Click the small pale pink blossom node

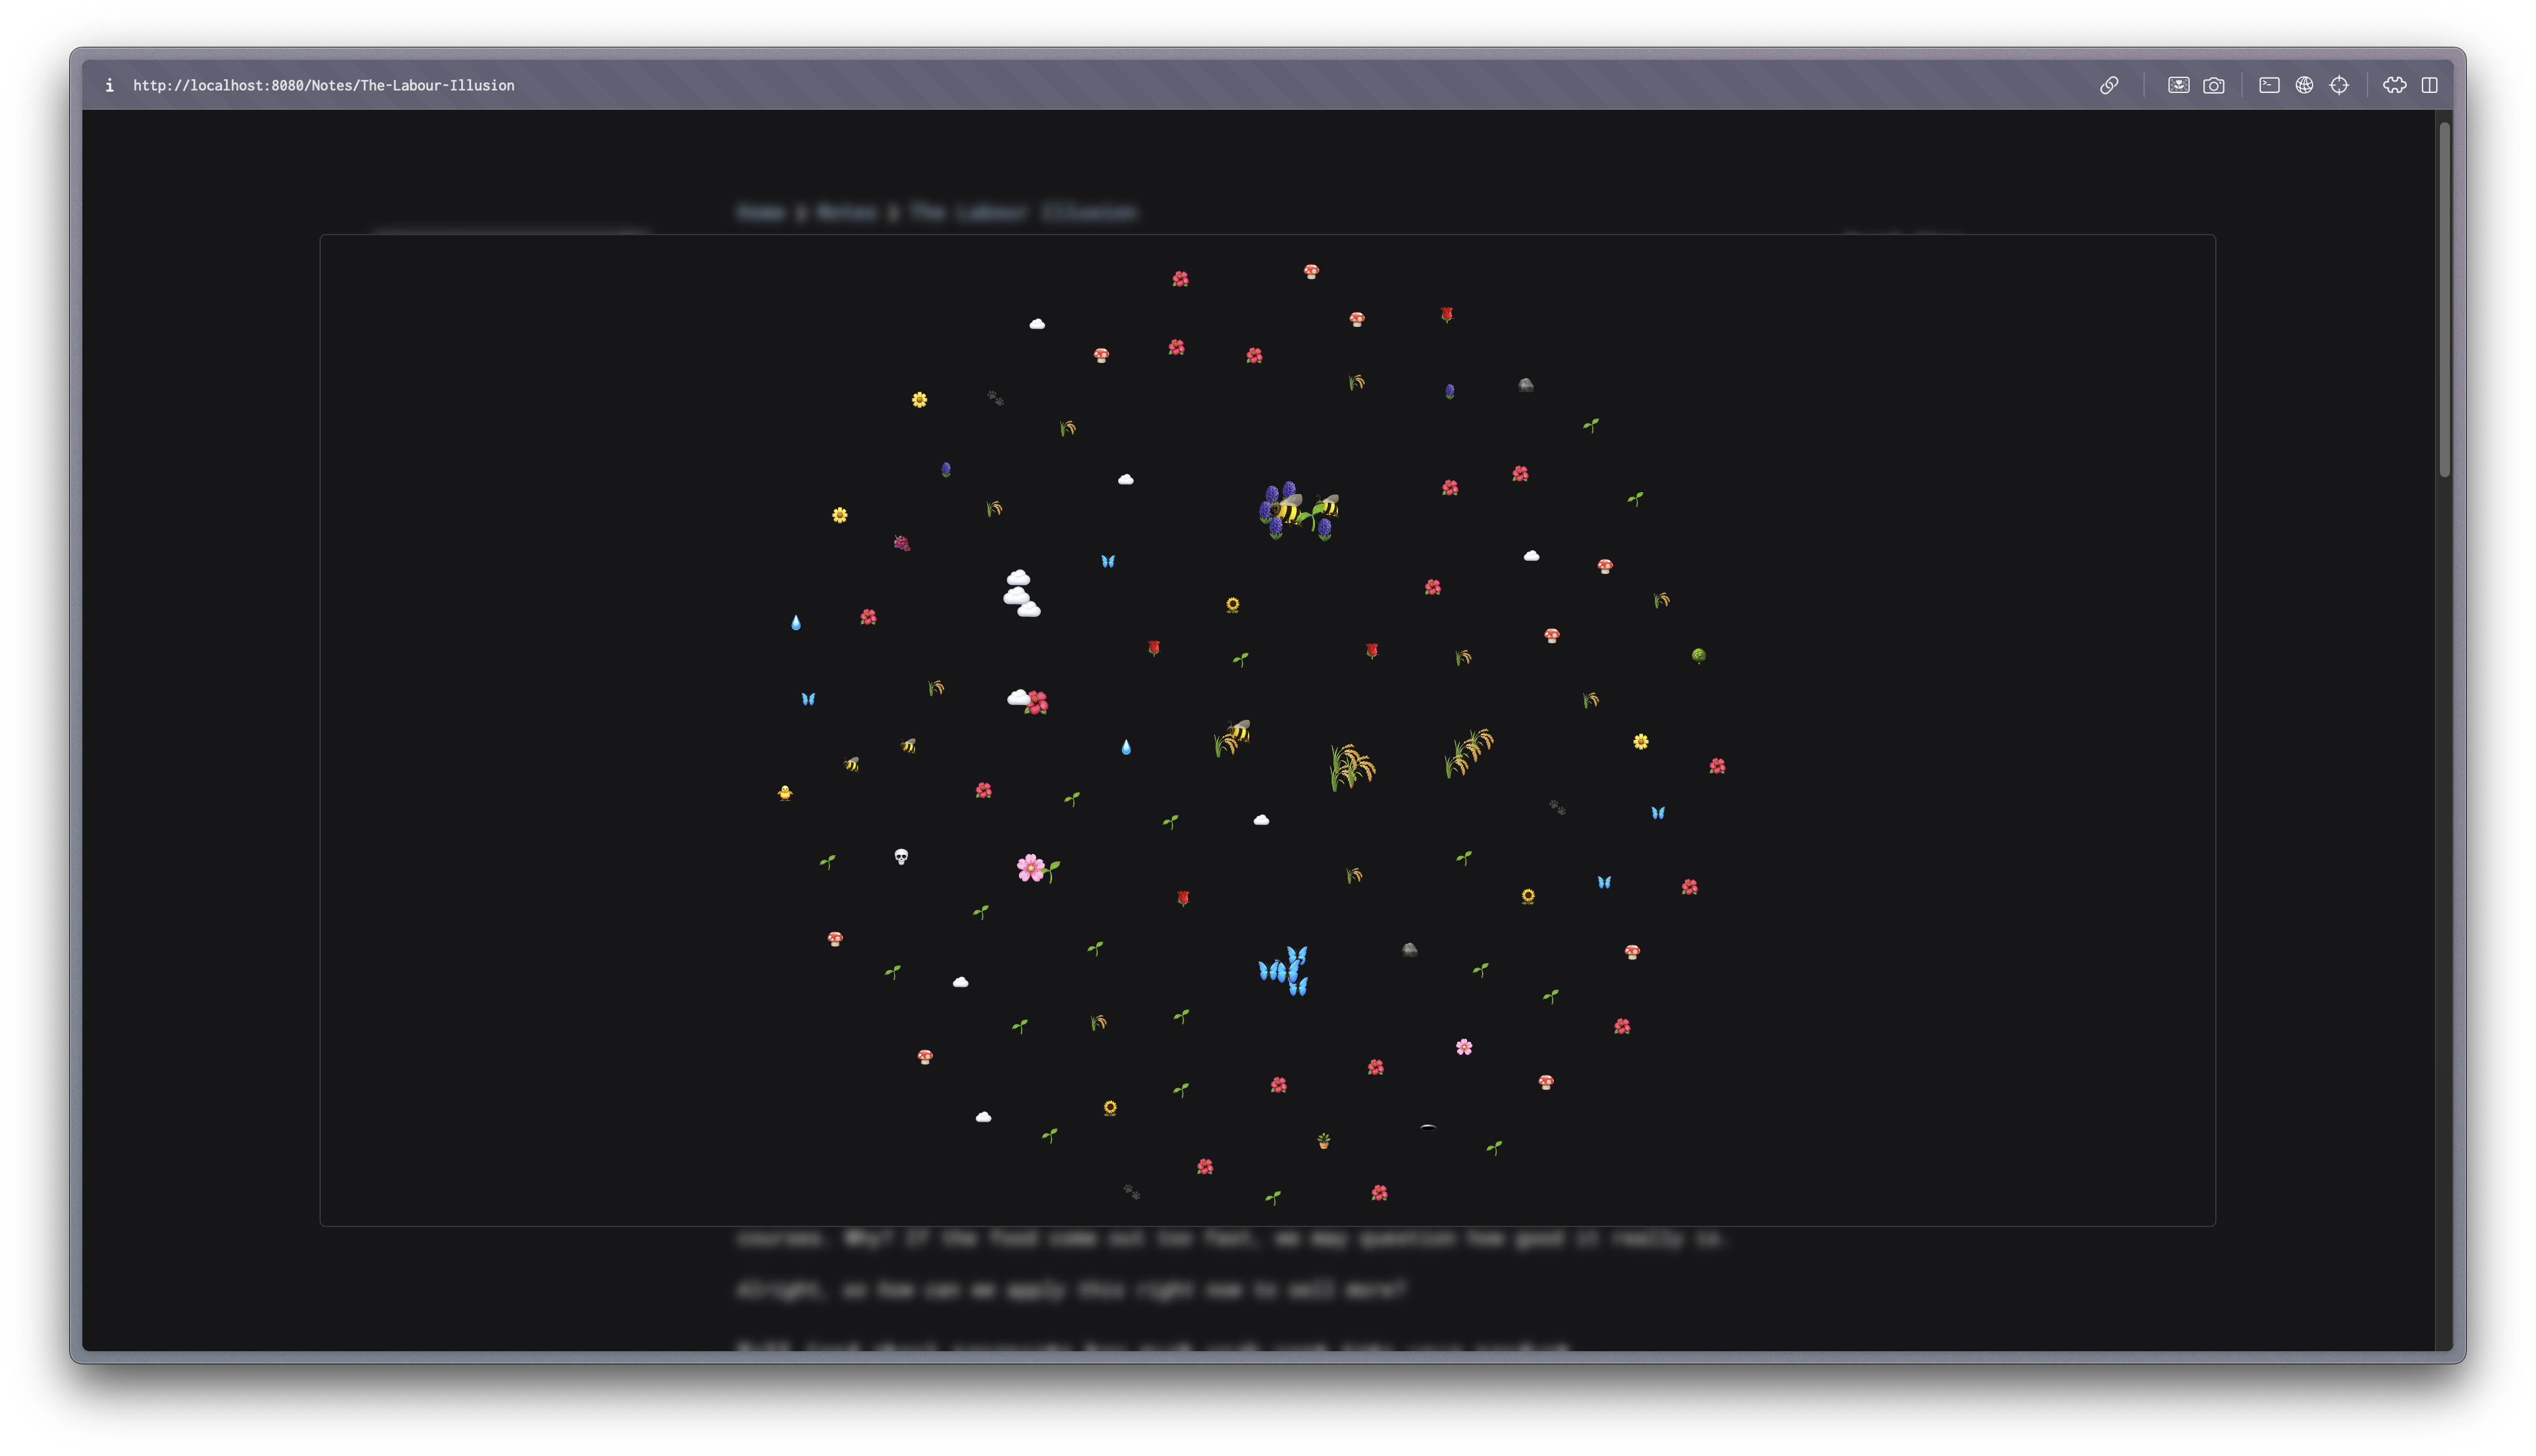(1464, 1047)
